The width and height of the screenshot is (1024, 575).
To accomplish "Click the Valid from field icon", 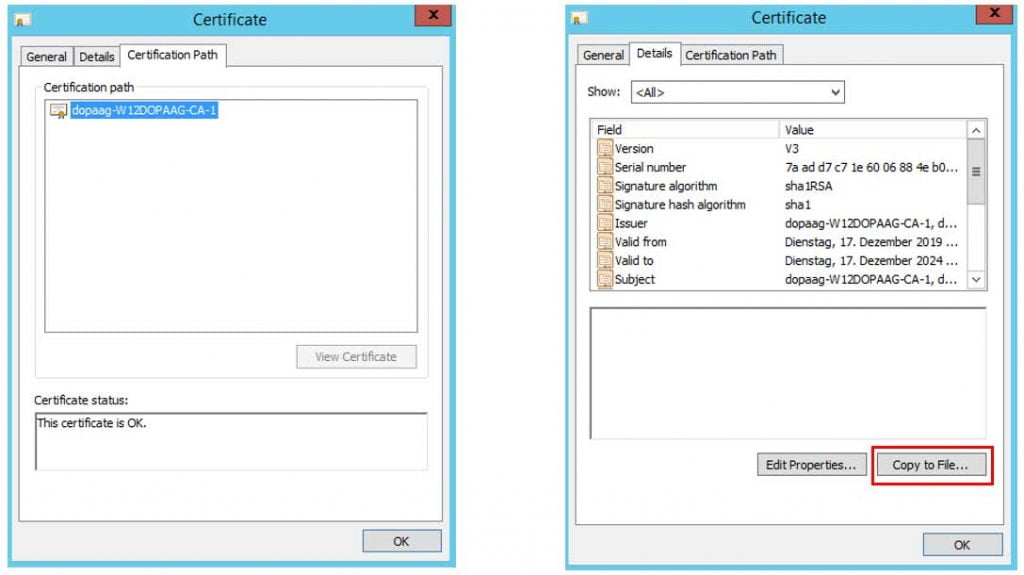I will [605, 242].
